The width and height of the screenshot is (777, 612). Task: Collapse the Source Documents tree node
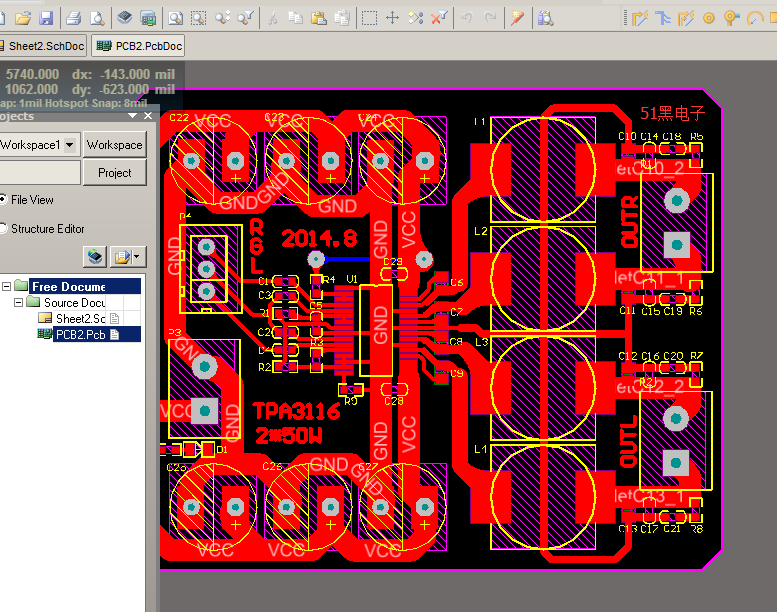(x=18, y=302)
